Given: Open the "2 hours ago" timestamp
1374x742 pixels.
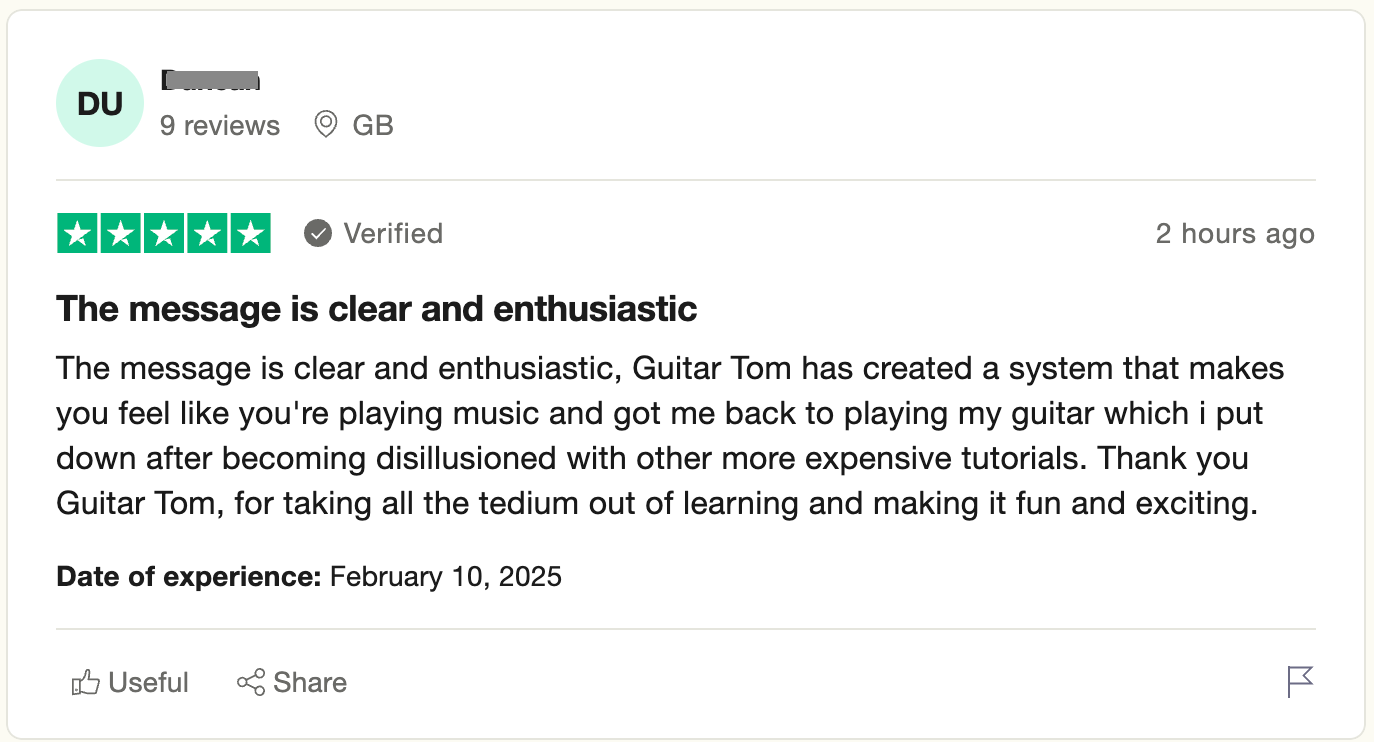Looking at the screenshot, I should [1235, 234].
